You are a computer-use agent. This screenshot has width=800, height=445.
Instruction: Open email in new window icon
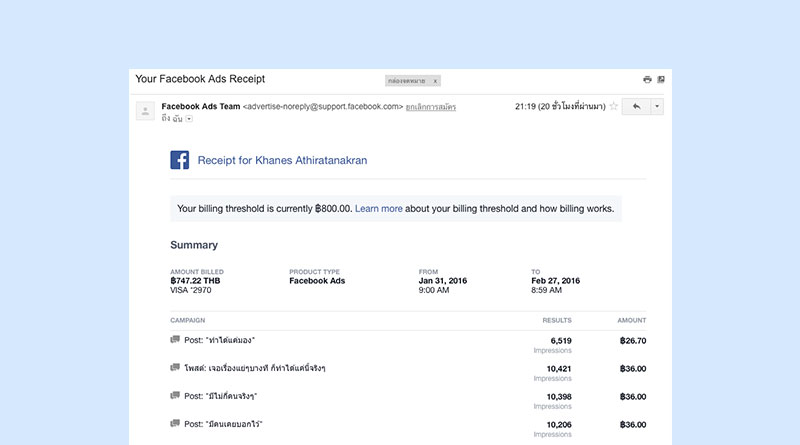coord(661,80)
